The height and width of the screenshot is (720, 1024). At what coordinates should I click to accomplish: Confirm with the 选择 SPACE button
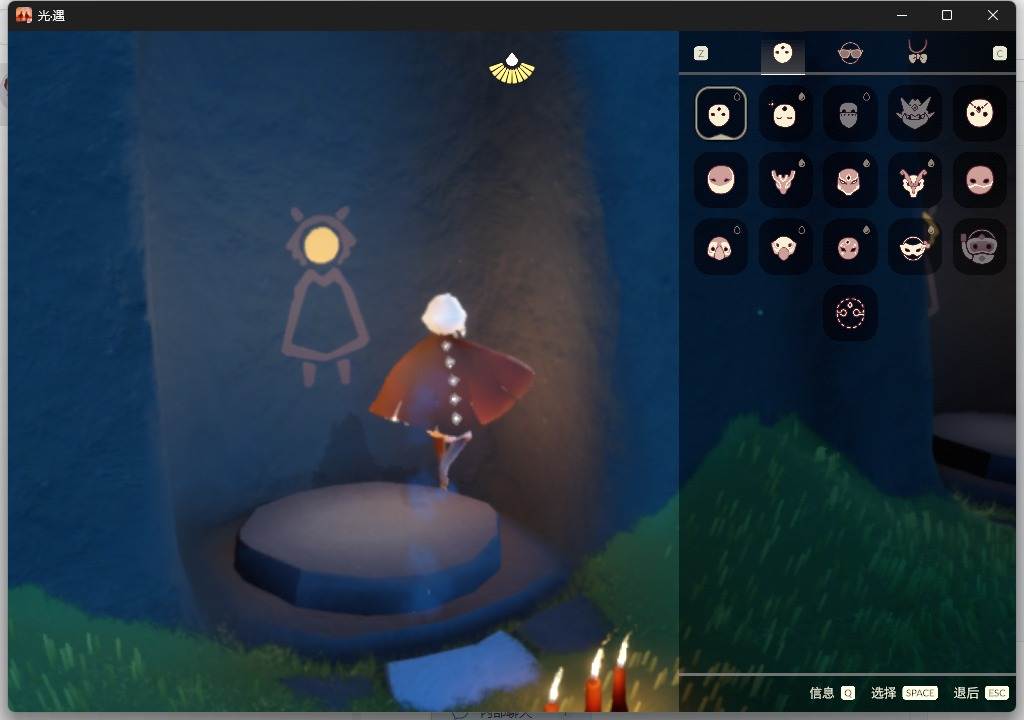coord(904,693)
